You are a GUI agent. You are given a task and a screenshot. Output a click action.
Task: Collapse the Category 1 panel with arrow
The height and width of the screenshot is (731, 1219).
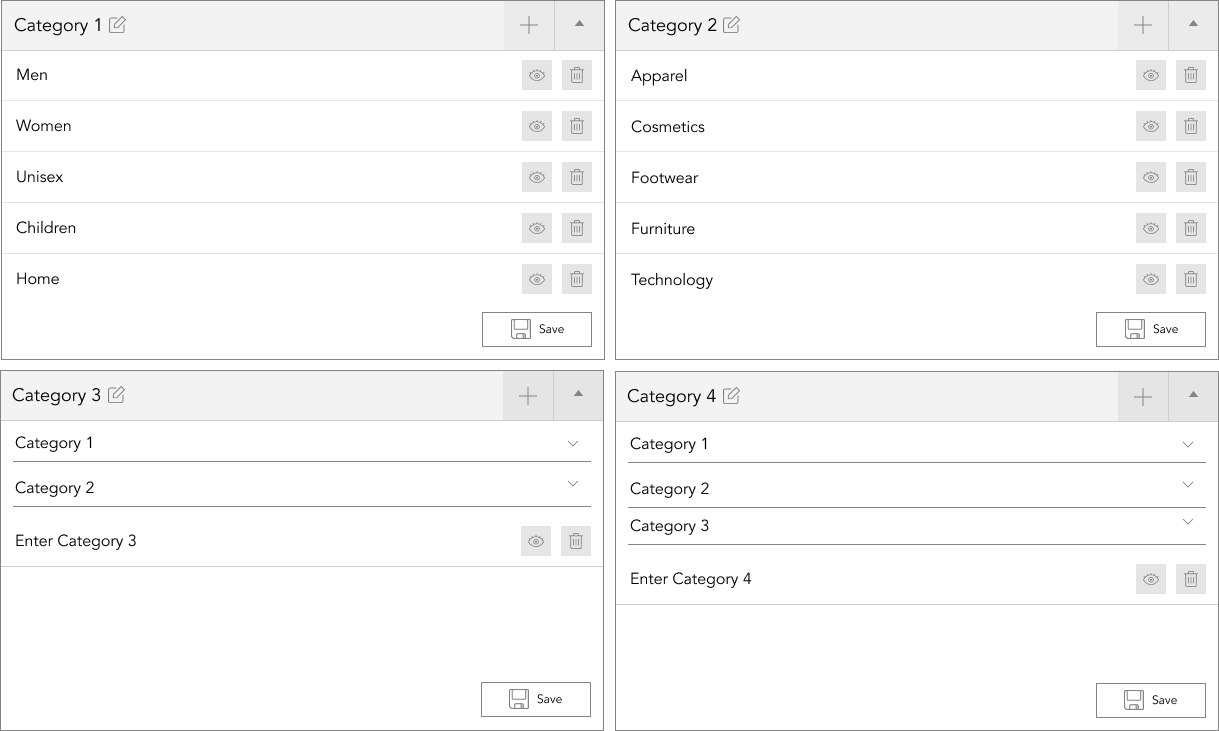coord(579,25)
